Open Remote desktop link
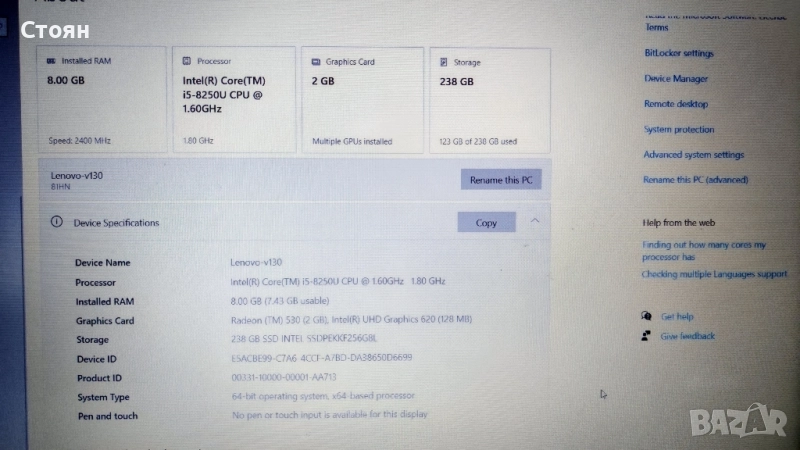Image resolution: width=800 pixels, height=450 pixels. pos(676,104)
